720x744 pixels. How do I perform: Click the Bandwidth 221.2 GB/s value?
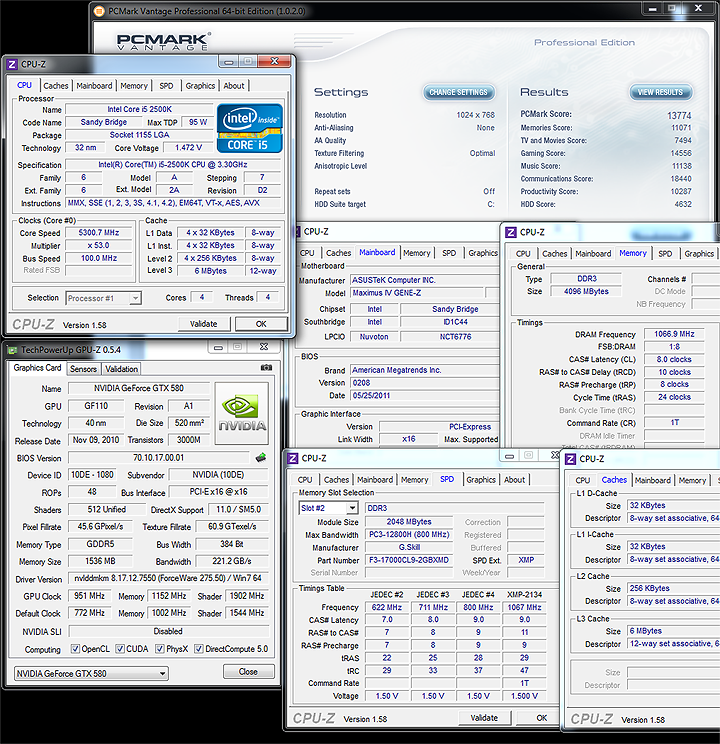[x=232, y=561]
